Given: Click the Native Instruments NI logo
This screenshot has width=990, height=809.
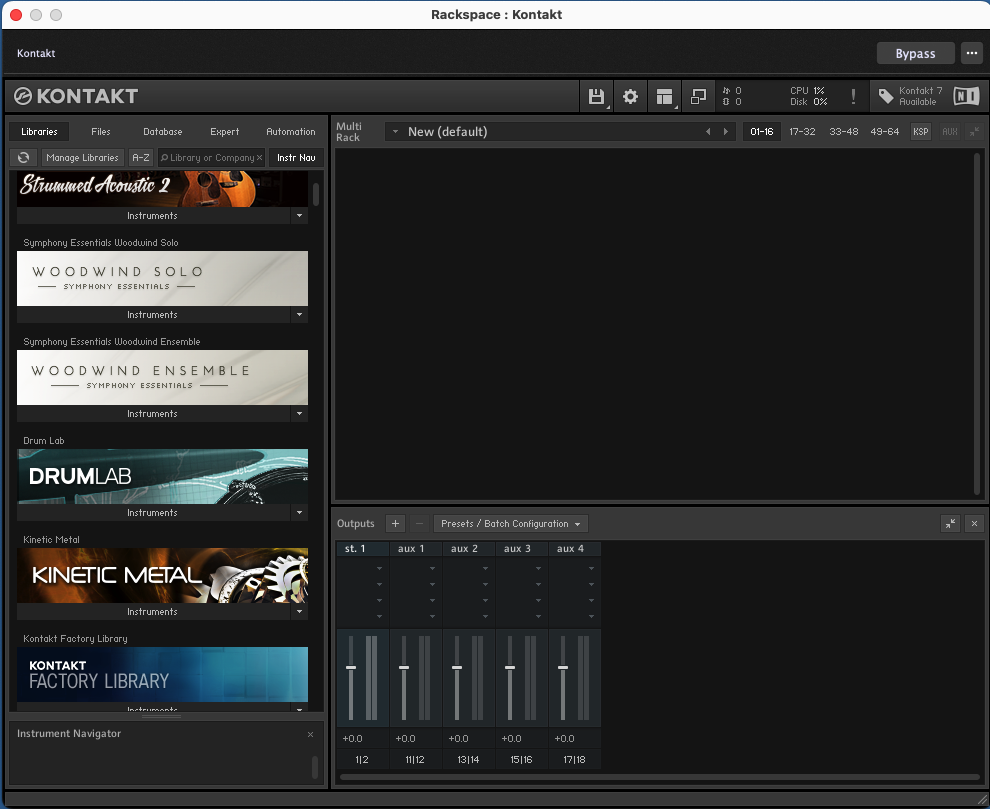Looking at the screenshot, I should [966, 96].
